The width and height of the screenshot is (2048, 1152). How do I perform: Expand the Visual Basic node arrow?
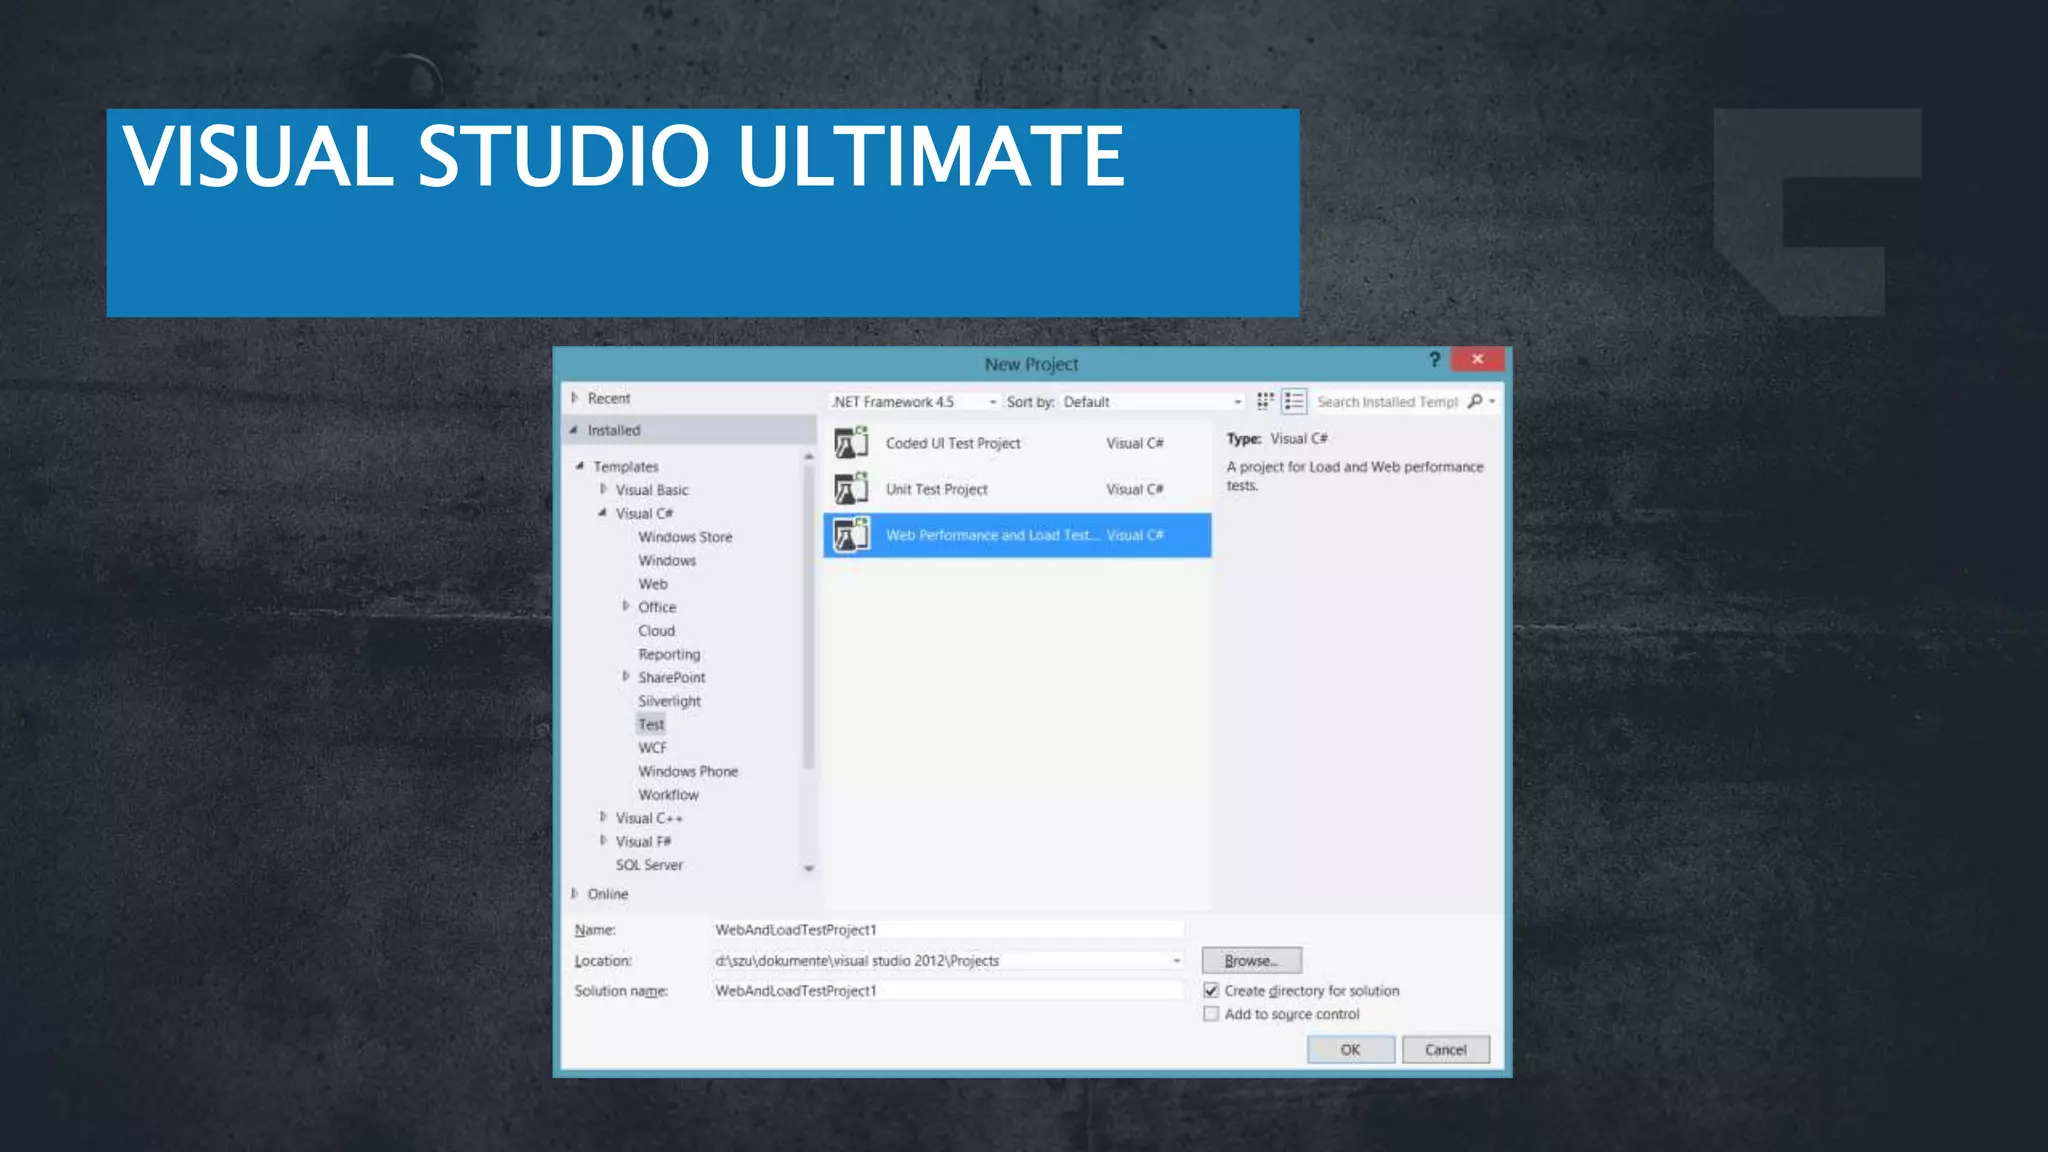[603, 489]
